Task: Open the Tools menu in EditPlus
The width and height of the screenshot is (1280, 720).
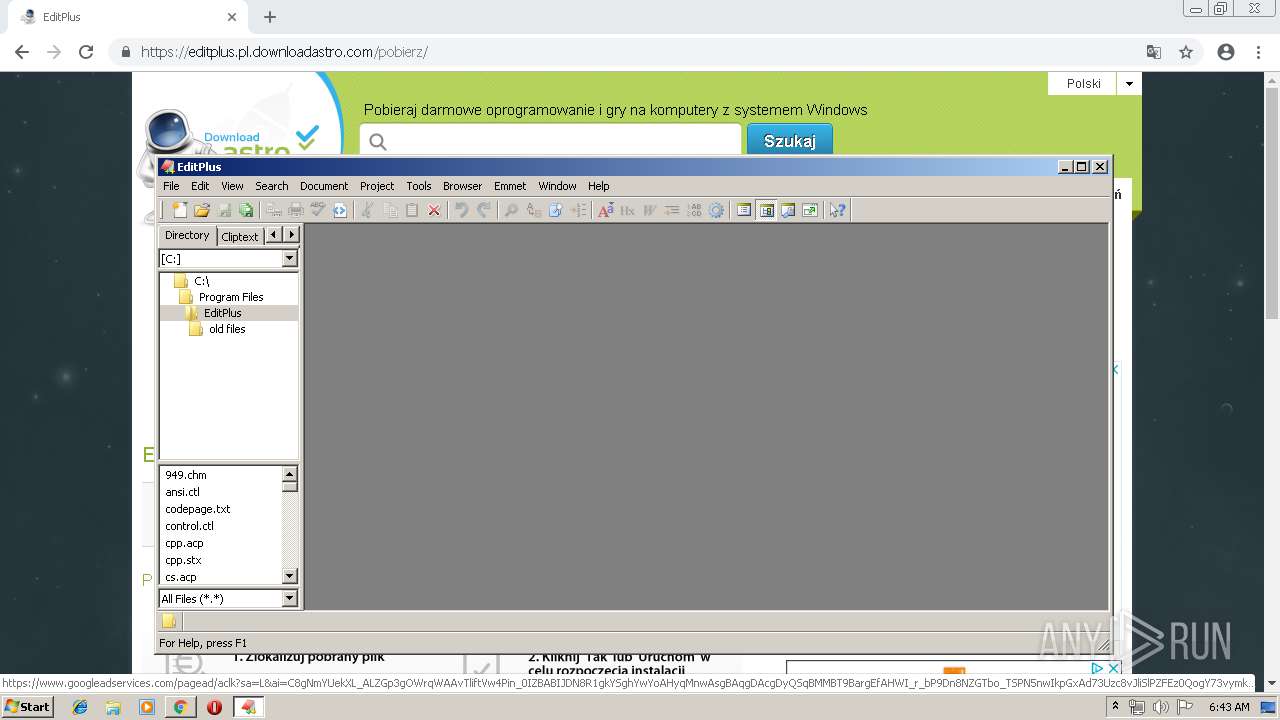Action: pyautogui.click(x=419, y=186)
